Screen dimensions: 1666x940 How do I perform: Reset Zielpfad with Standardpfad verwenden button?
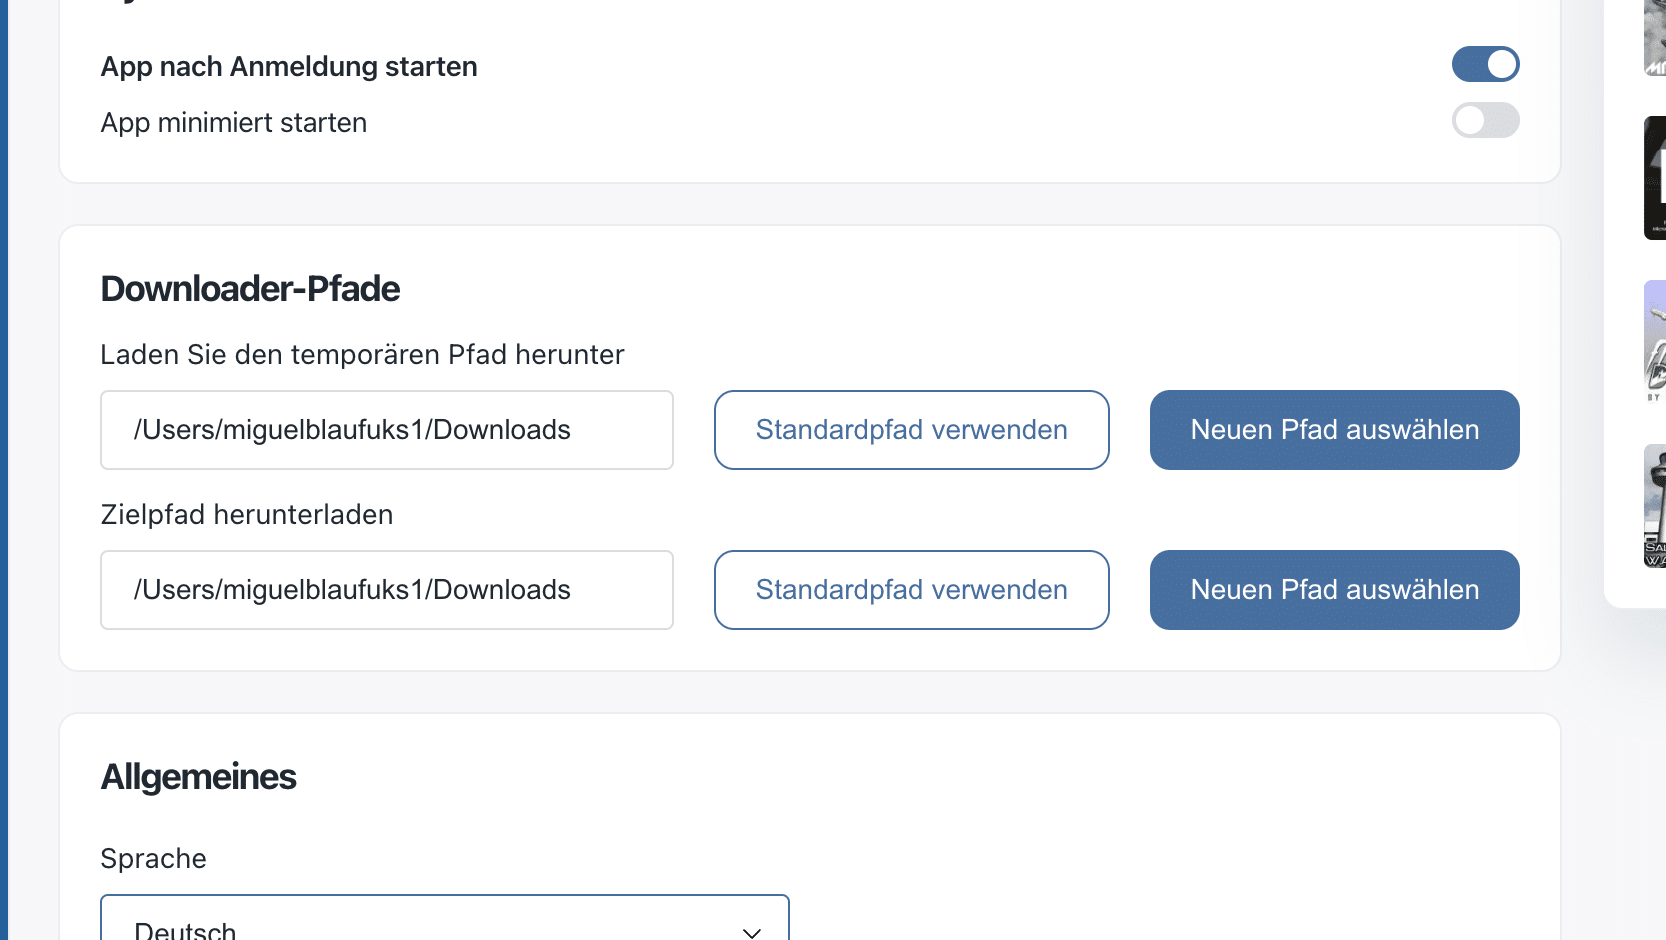[911, 590]
